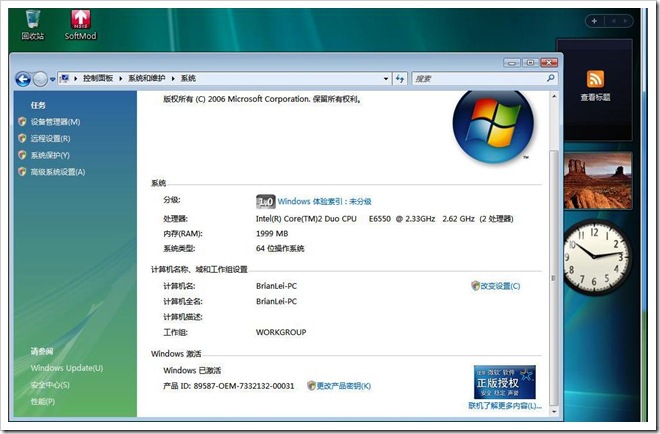Select the 2006 Microsoft Corporation copyright line
660x434 pixels.
(262, 99)
